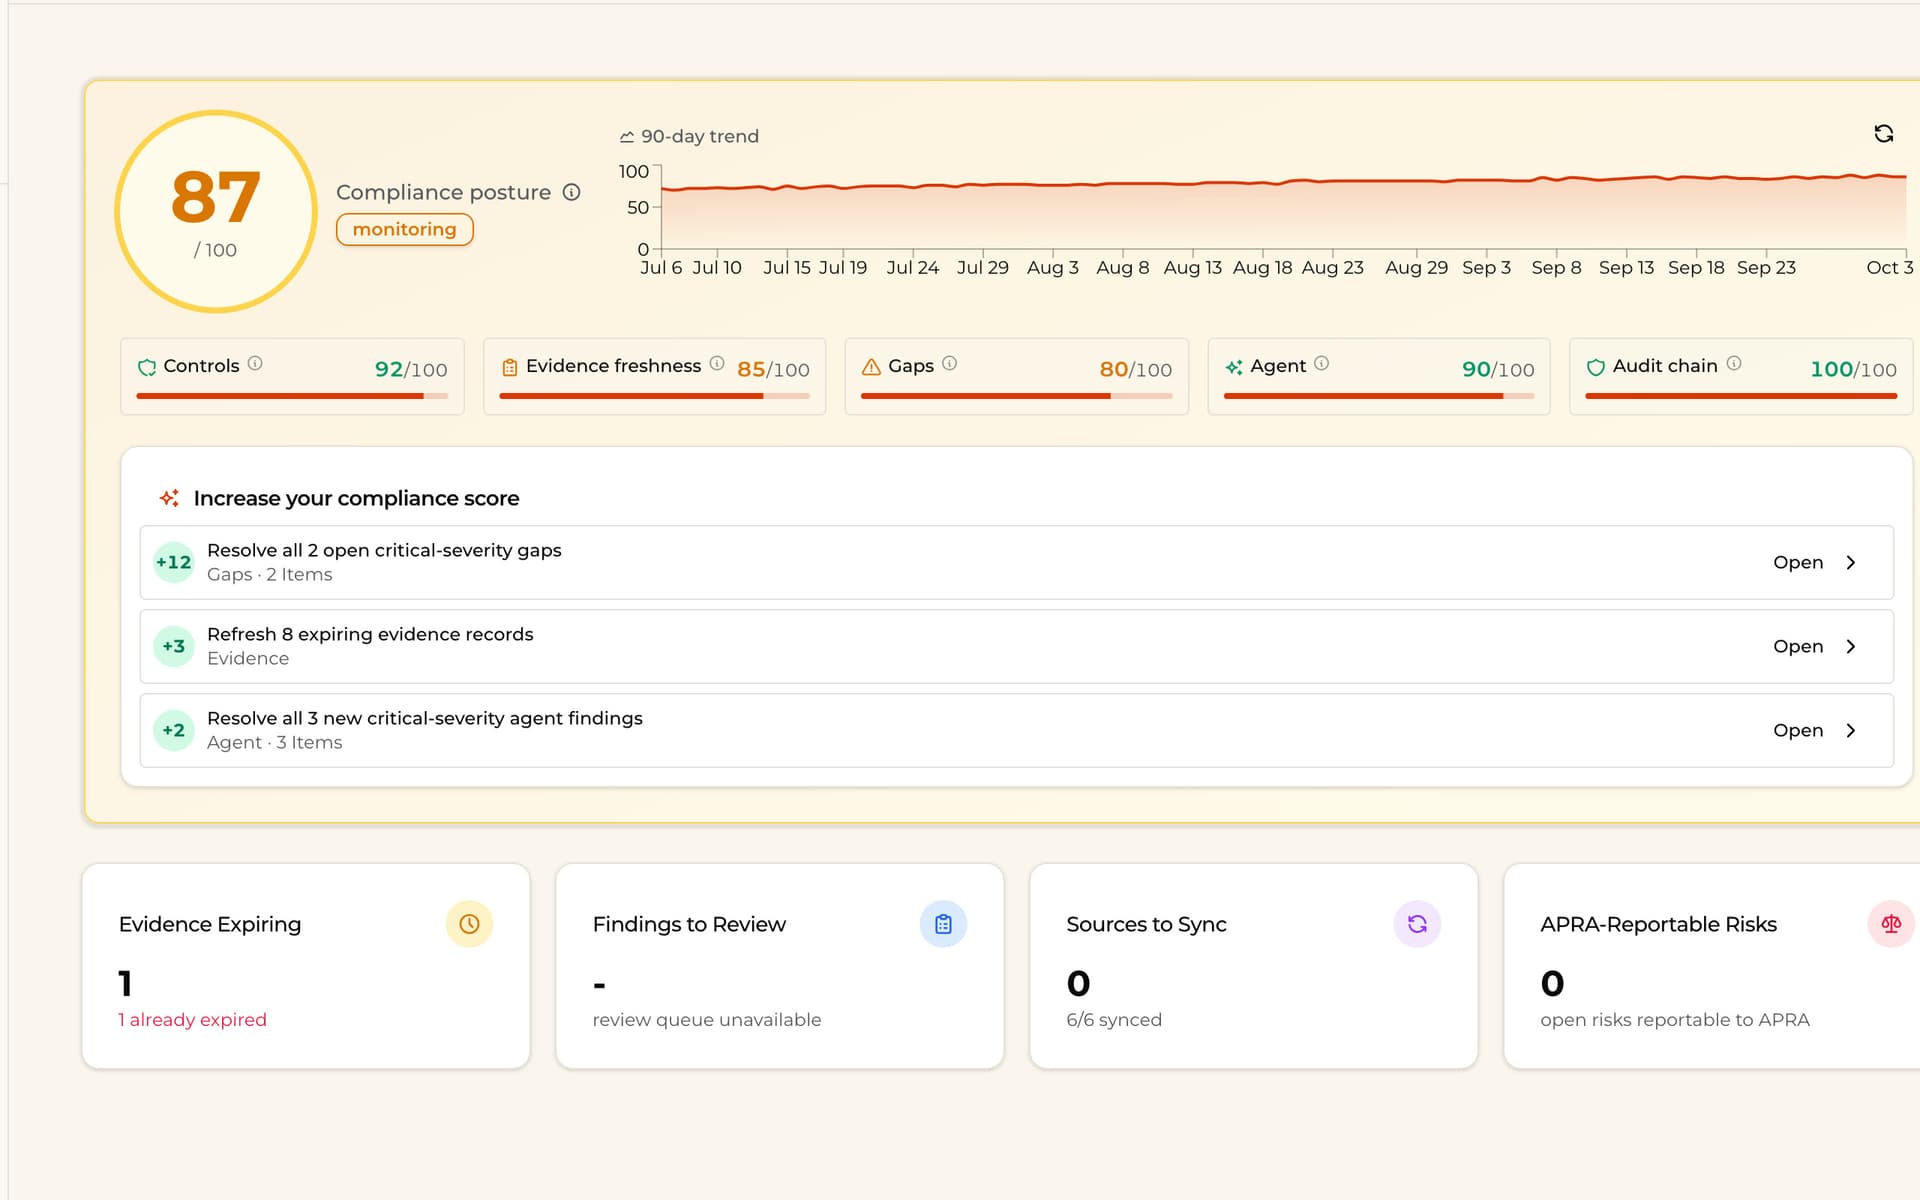This screenshot has width=1920, height=1200.
Task: Open the Evidence Expiring card
Action: tap(306, 966)
